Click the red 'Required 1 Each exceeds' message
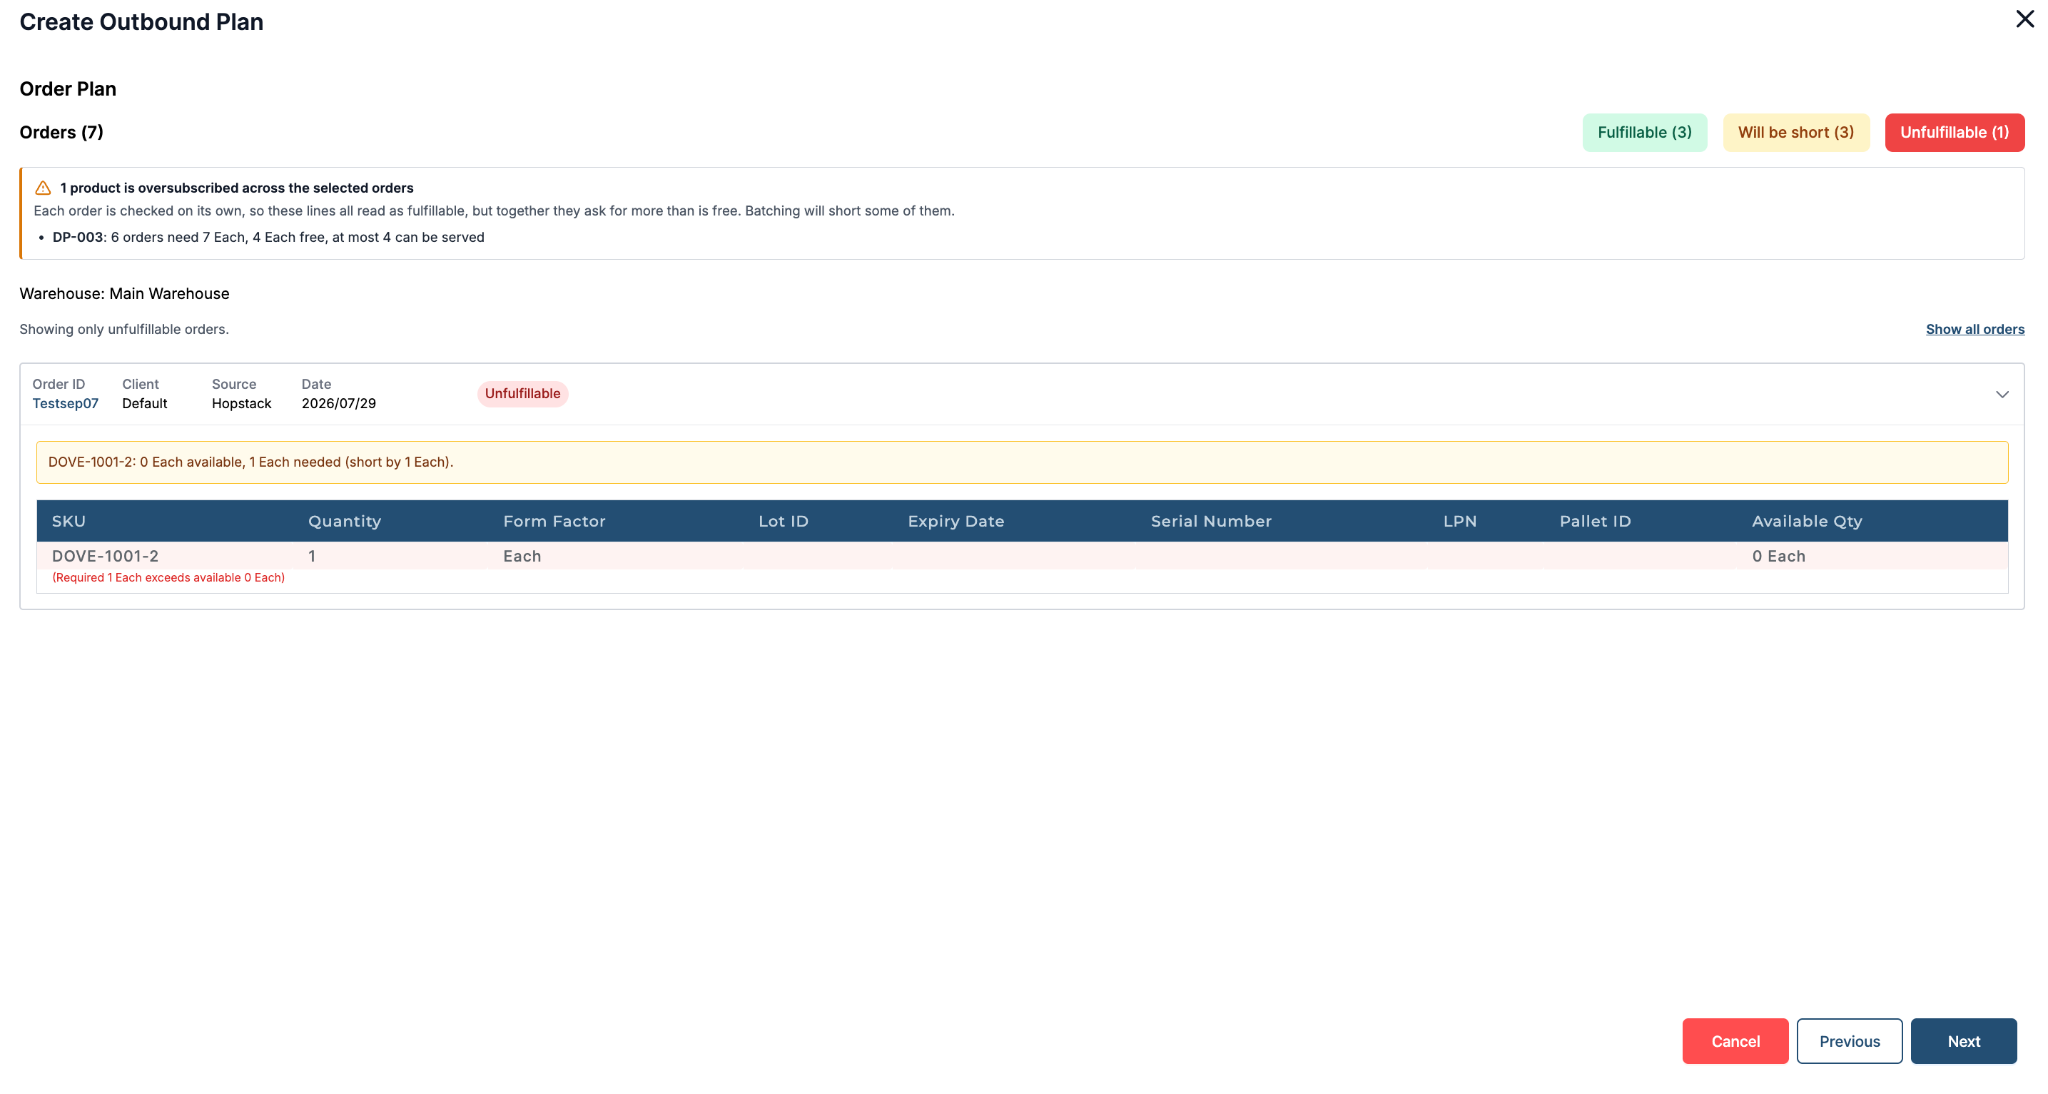Viewport: 2048px width, 1094px height. [168, 578]
